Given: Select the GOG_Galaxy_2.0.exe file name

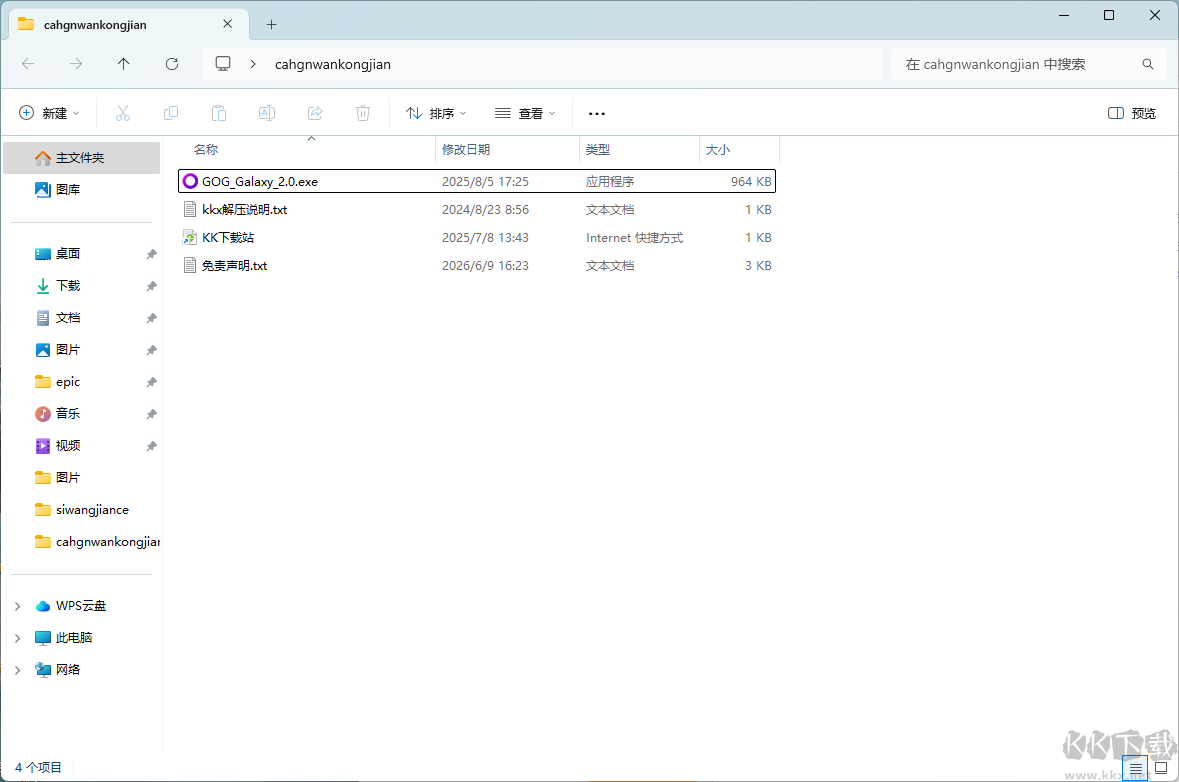Looking at the screenshot, I should point(259,181).
